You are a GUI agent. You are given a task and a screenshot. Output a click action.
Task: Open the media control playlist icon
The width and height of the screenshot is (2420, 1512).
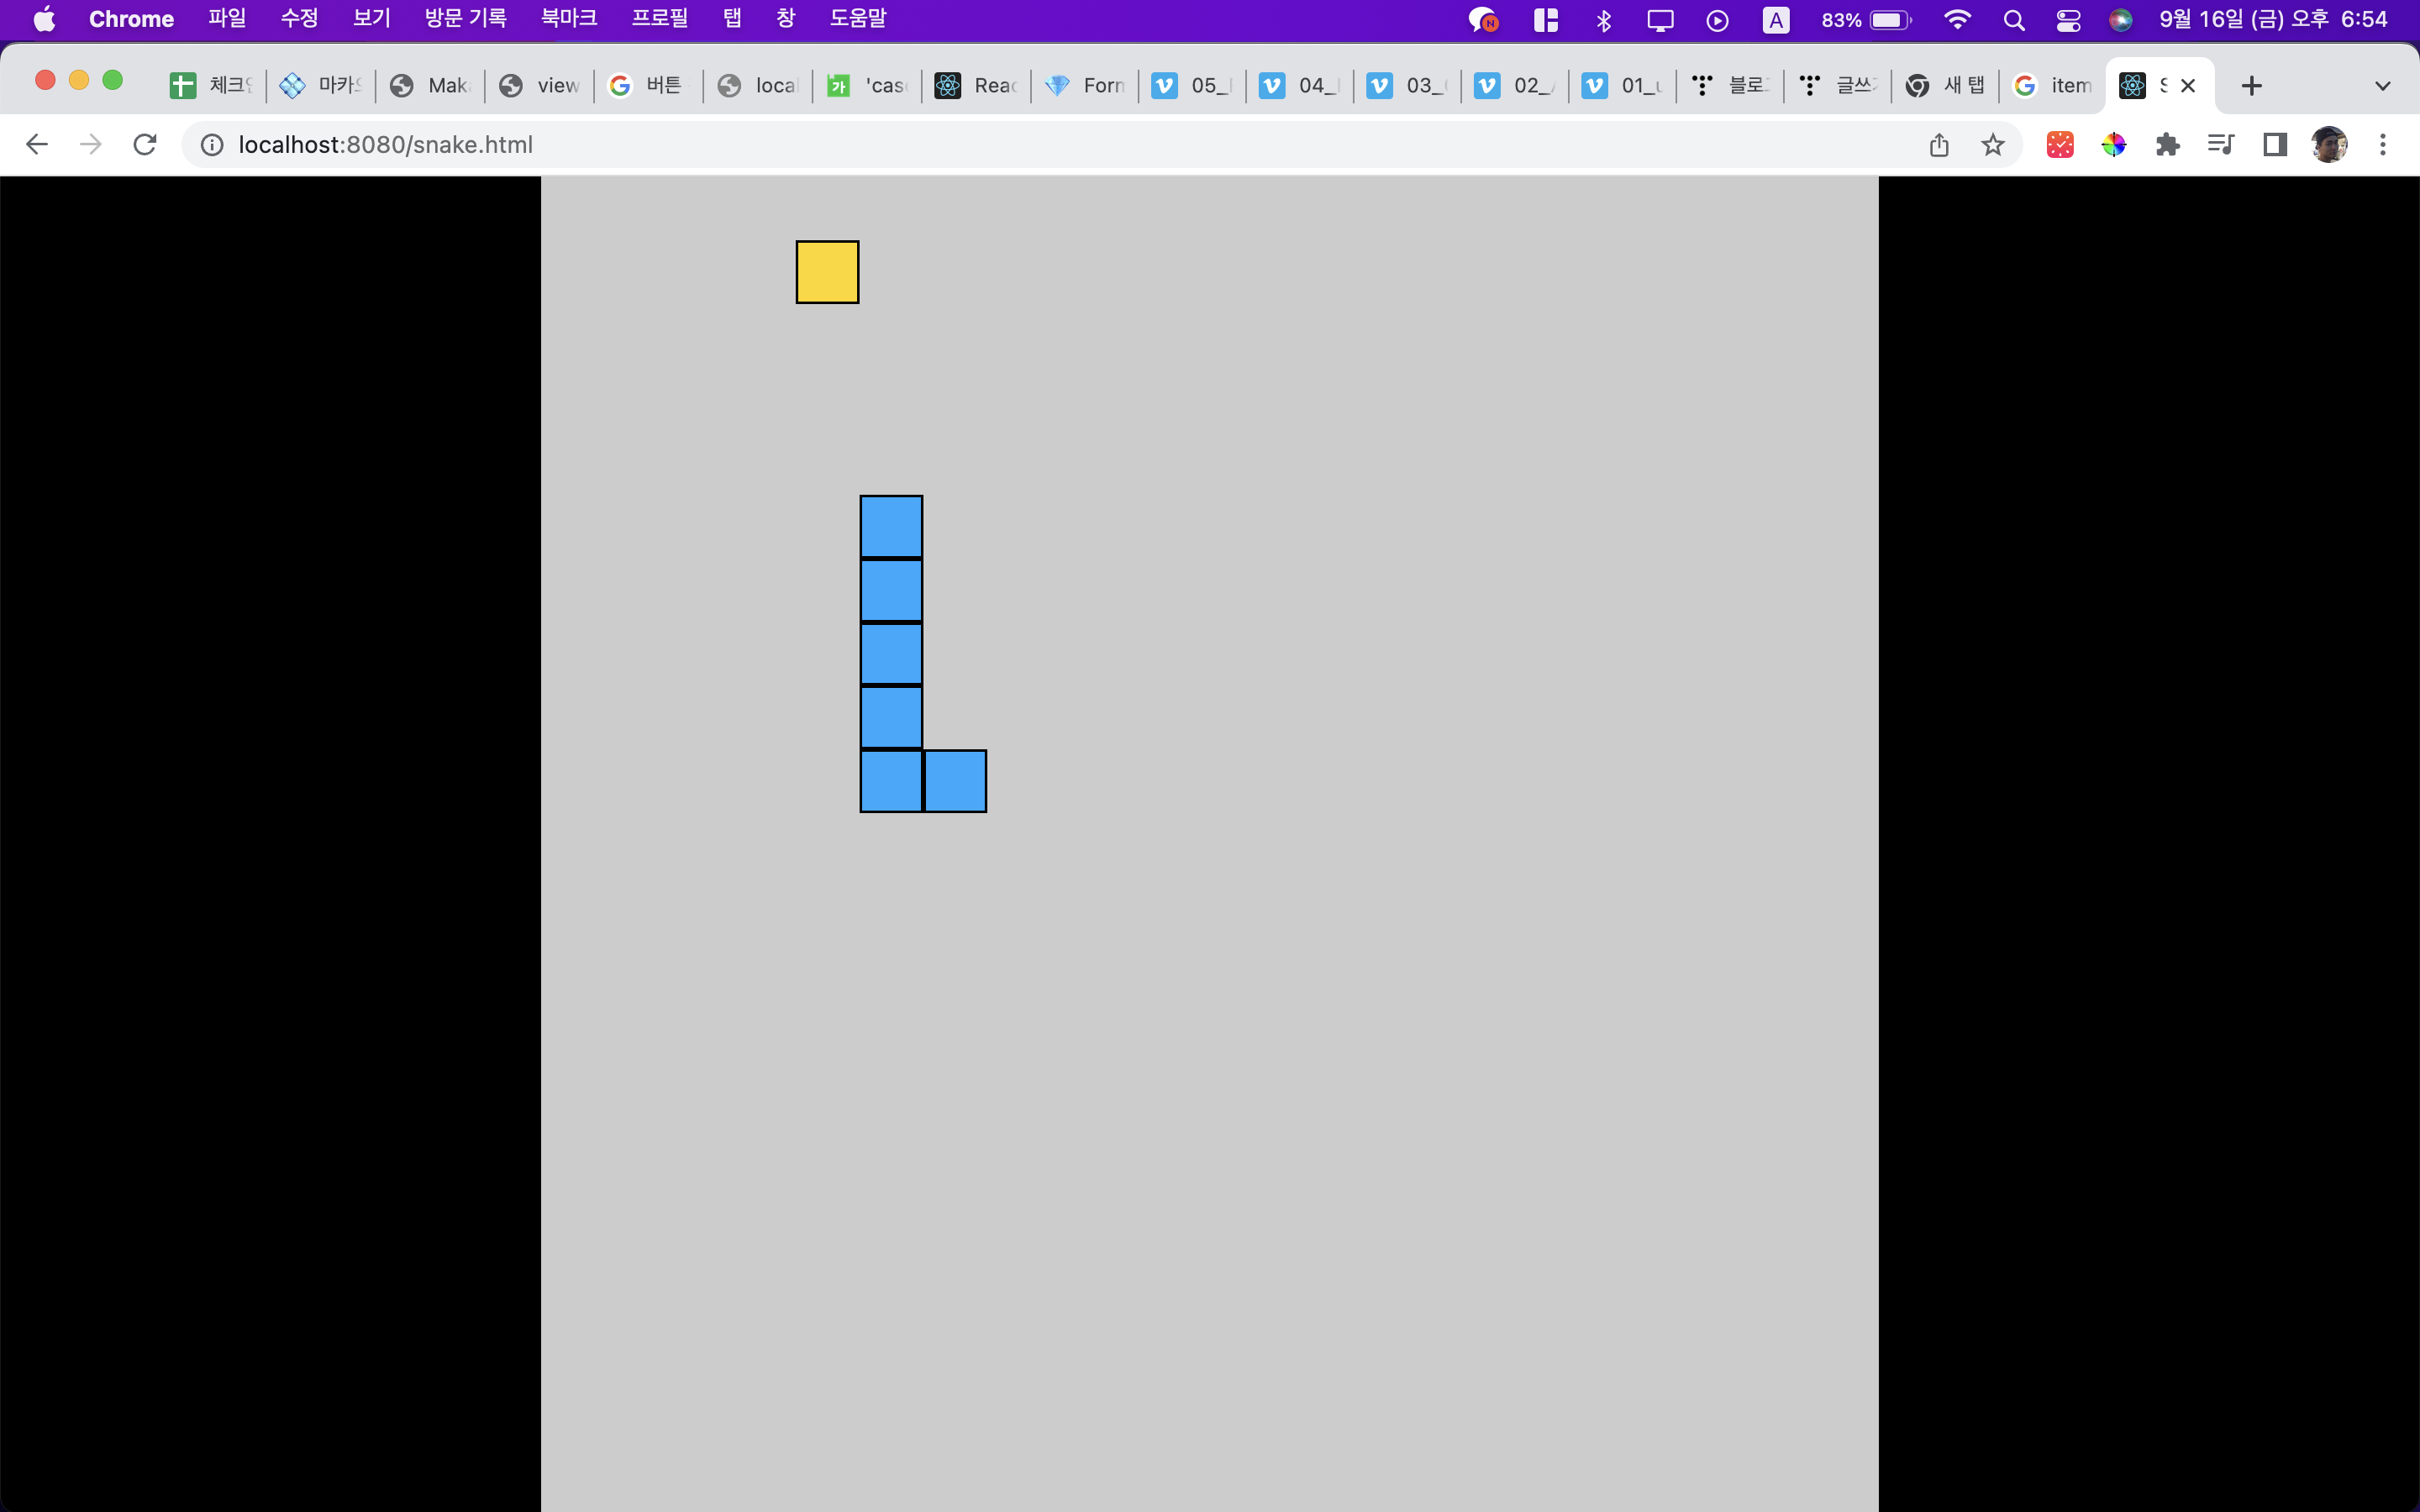coord(2221,145)
